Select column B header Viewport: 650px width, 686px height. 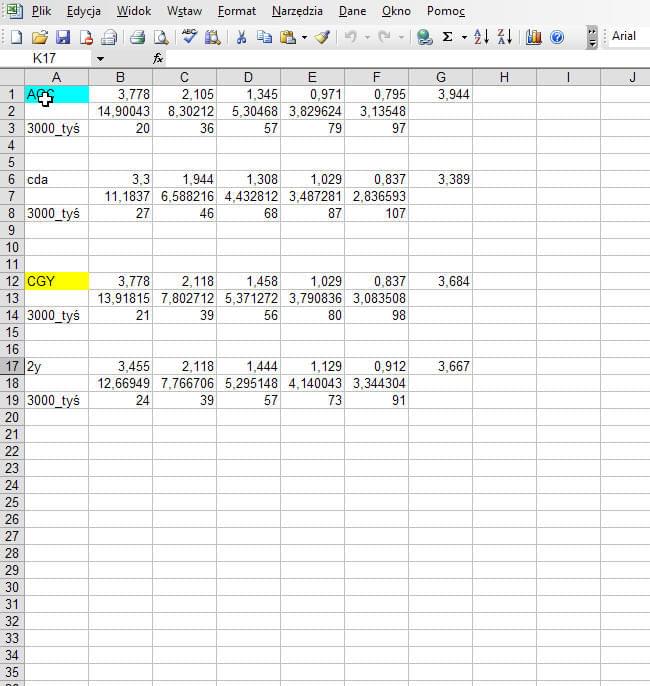point(120,77)
